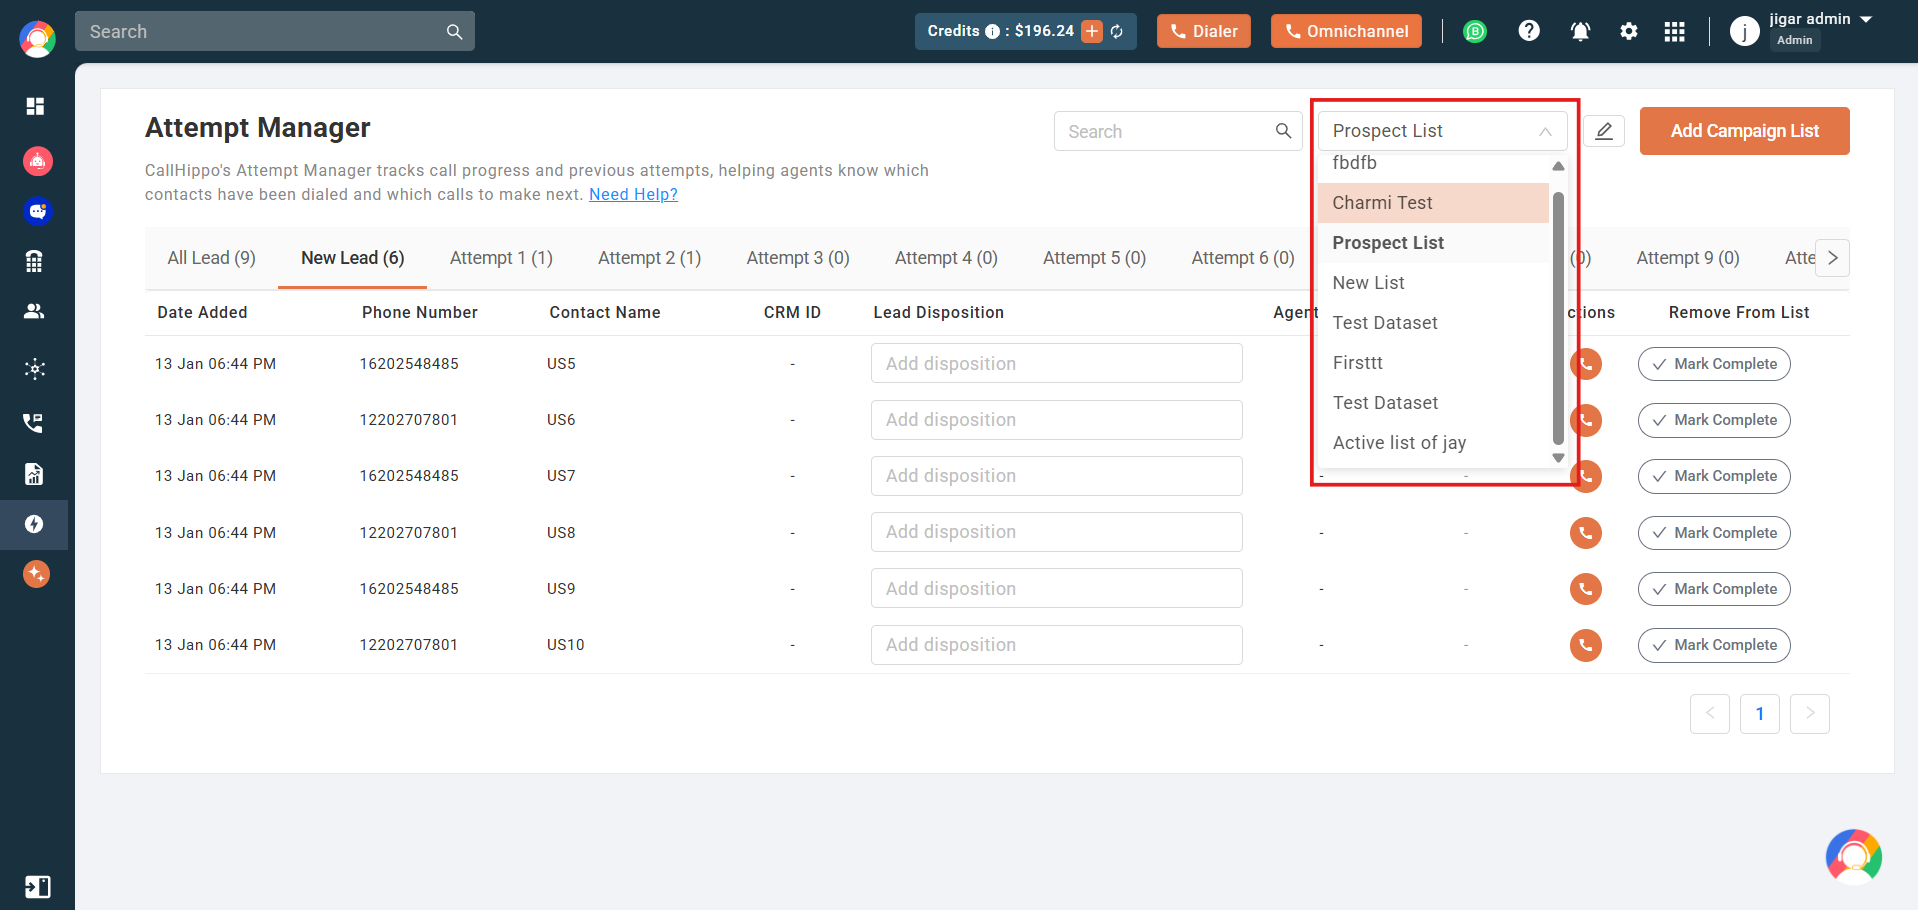Switch to All Lead (9) tab

click(x=211, y=258)
